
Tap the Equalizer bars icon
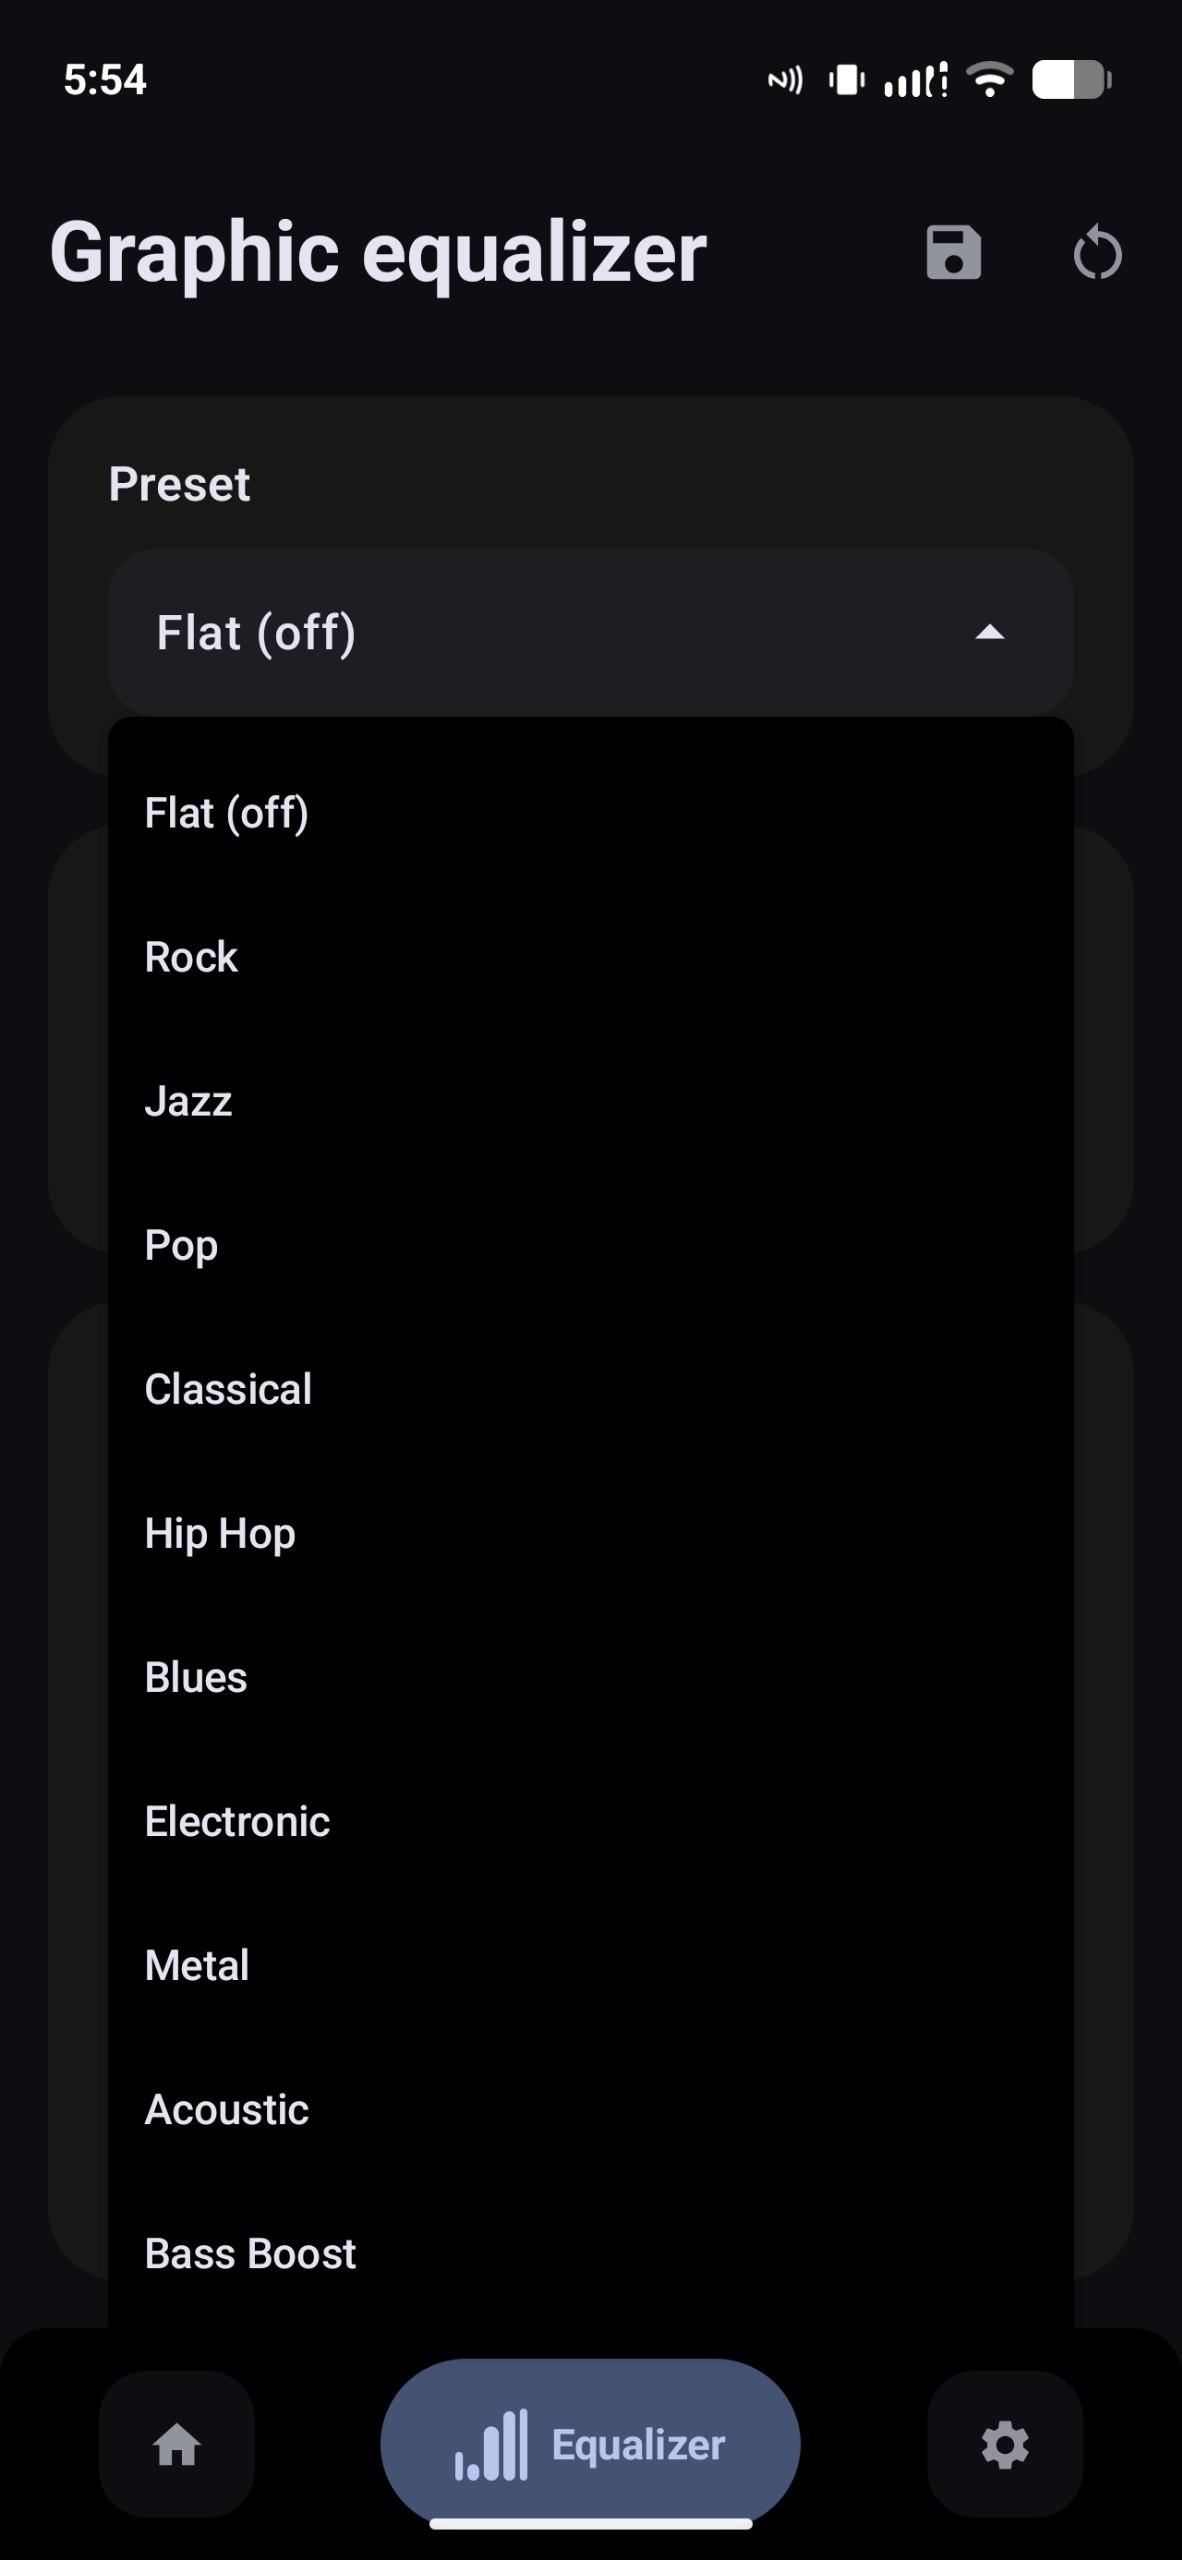pyautogui.click(x=492, y=2445)
